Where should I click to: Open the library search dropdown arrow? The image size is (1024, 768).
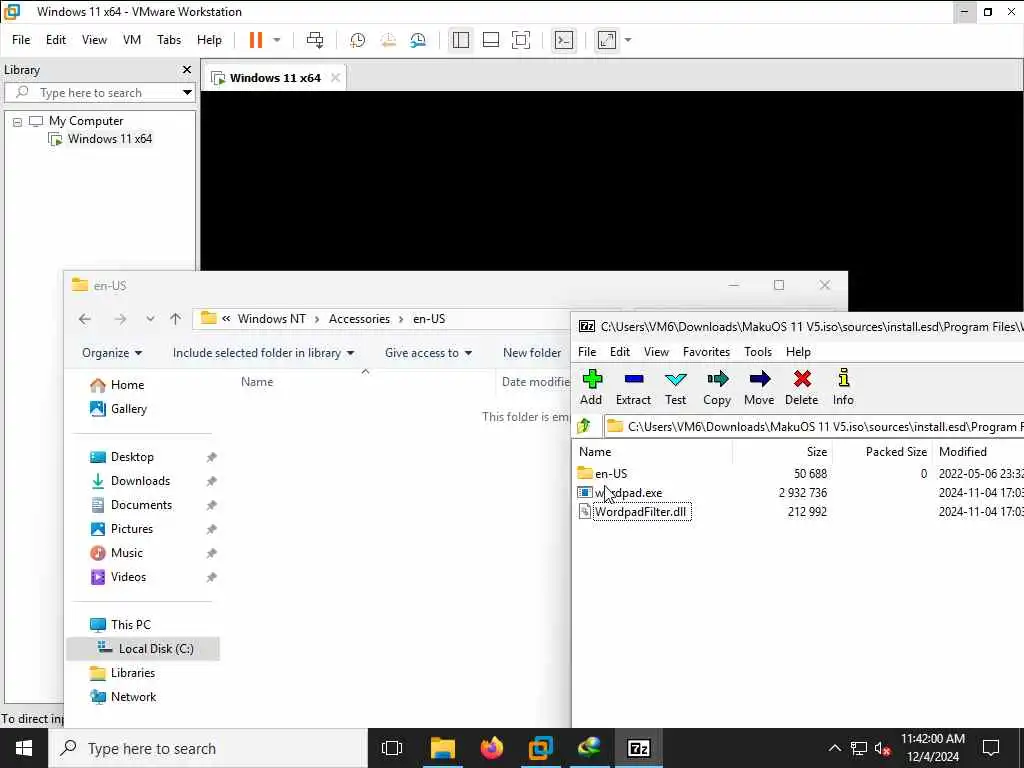[187, 92]
